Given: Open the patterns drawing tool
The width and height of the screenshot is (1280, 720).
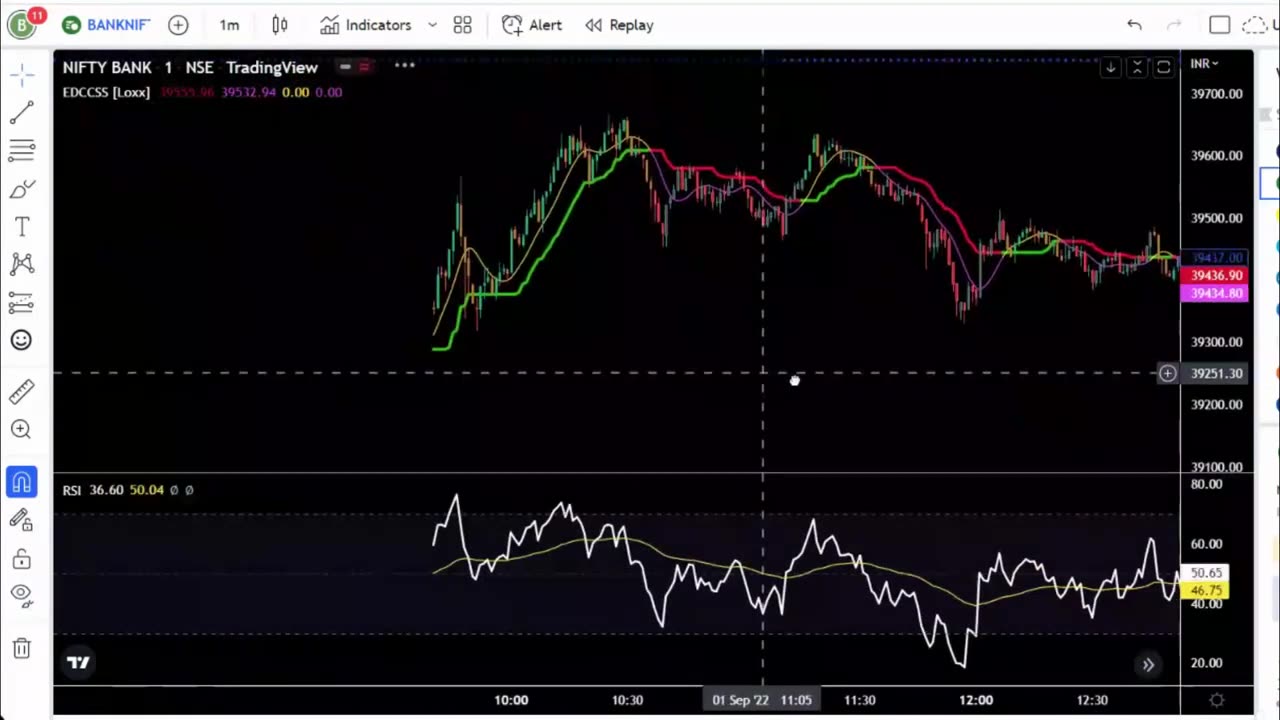Looking at the screenshot, I should tap(22, 264).
